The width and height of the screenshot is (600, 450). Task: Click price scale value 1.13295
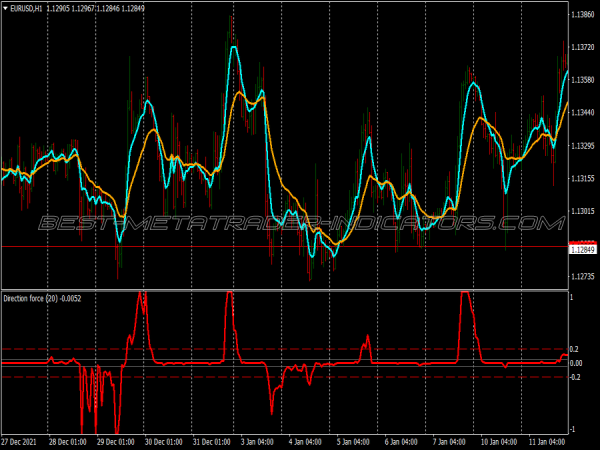(x=582, y=146)
